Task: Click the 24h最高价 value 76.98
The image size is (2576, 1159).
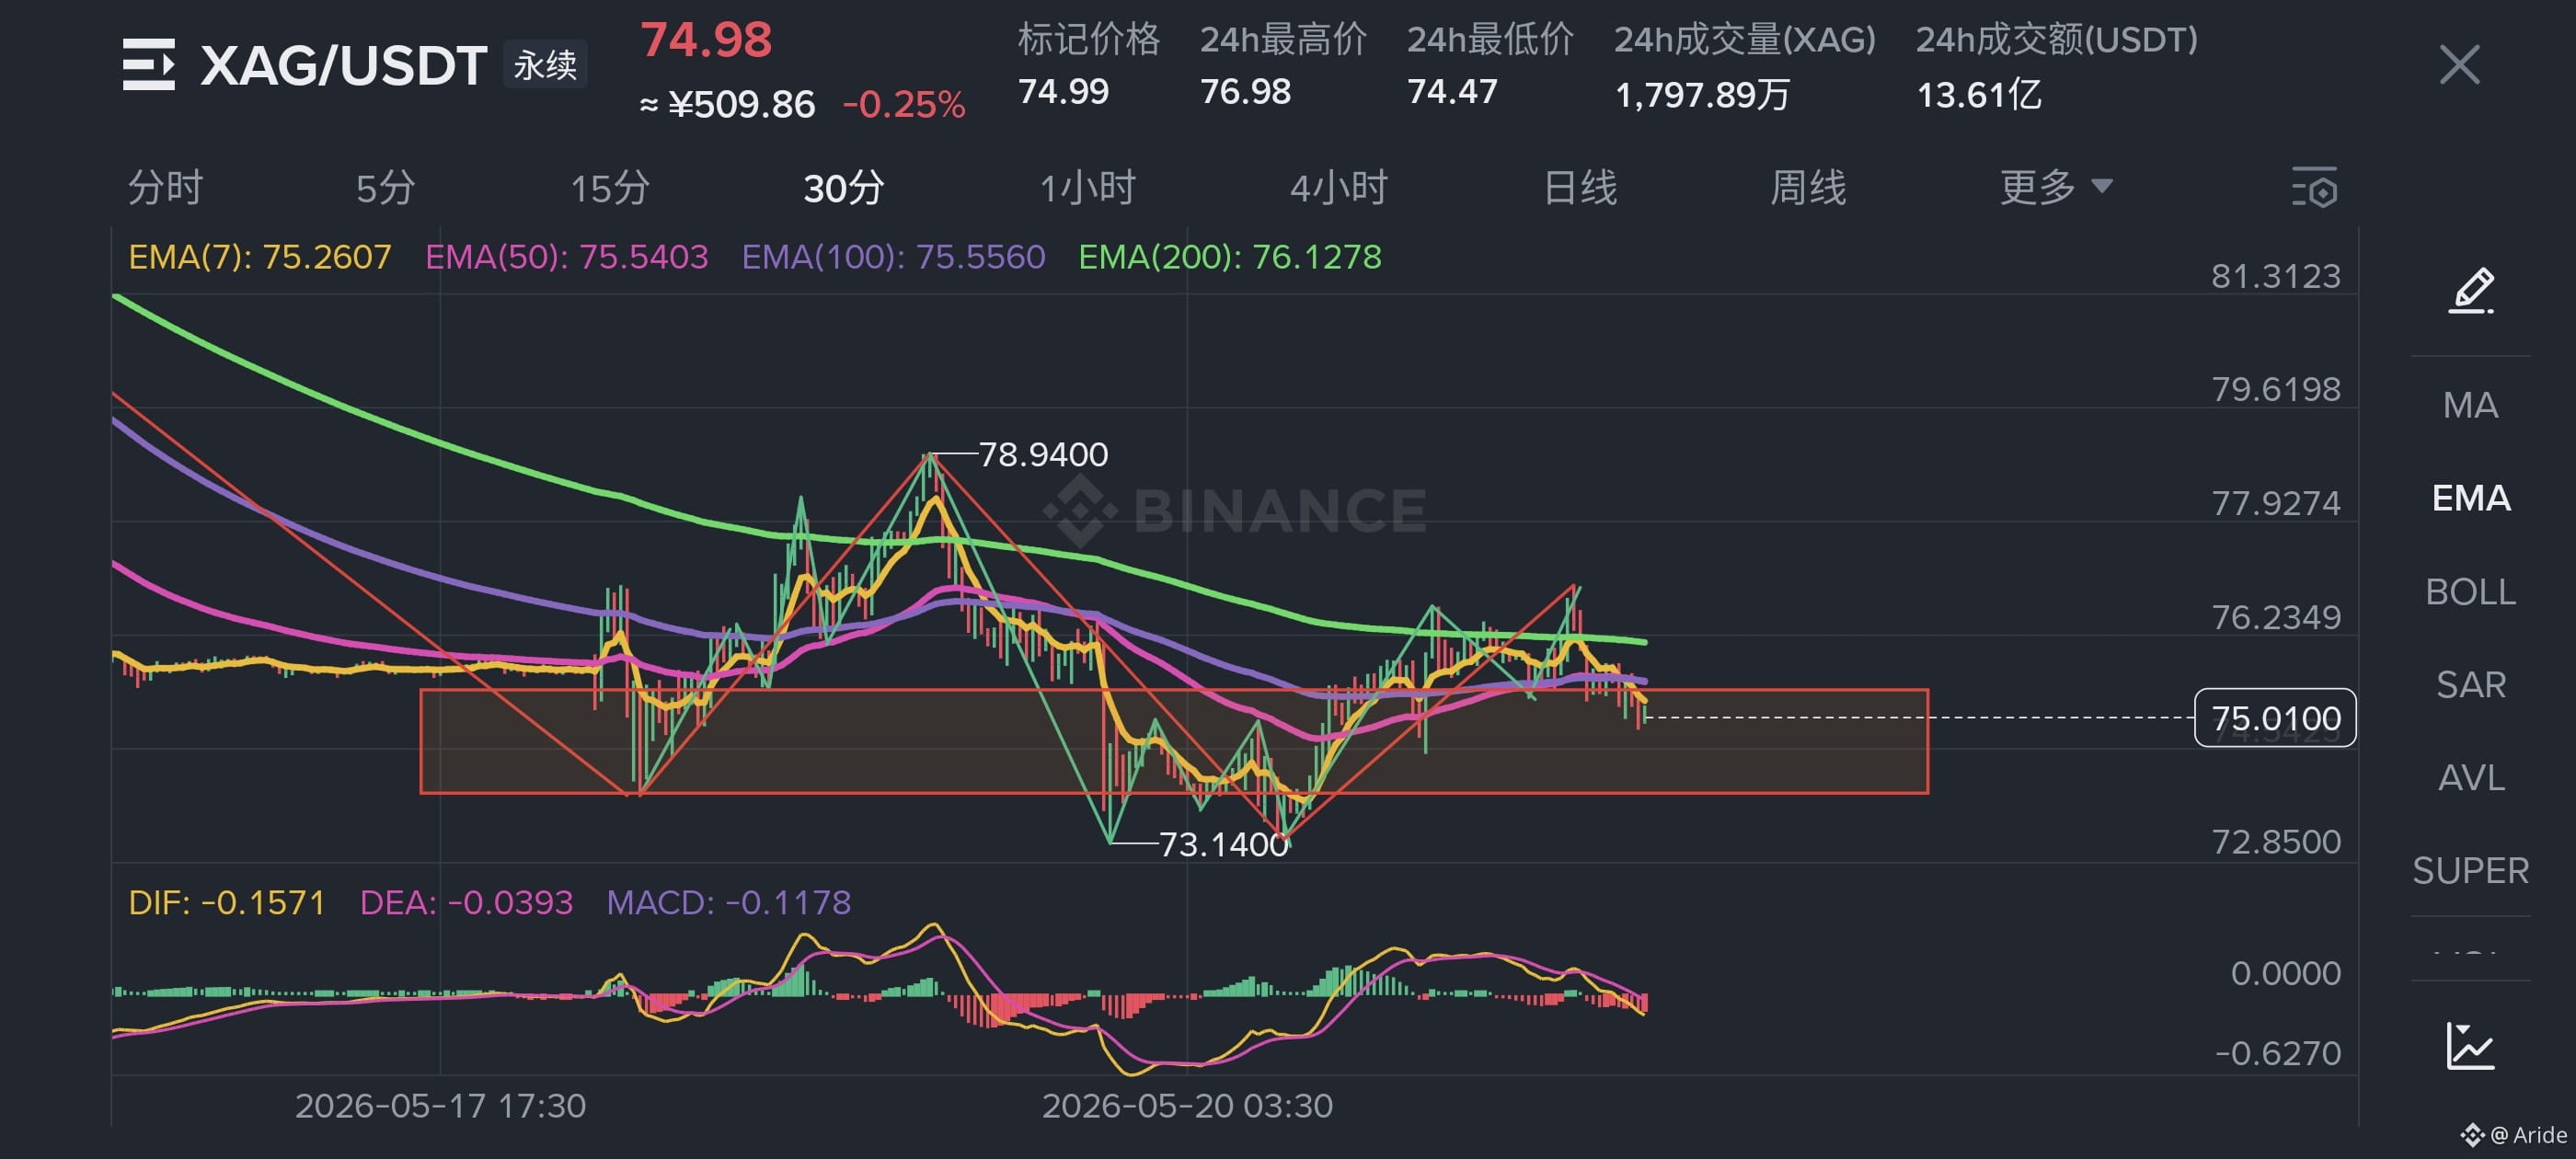Action: (x=1245, y=92)
